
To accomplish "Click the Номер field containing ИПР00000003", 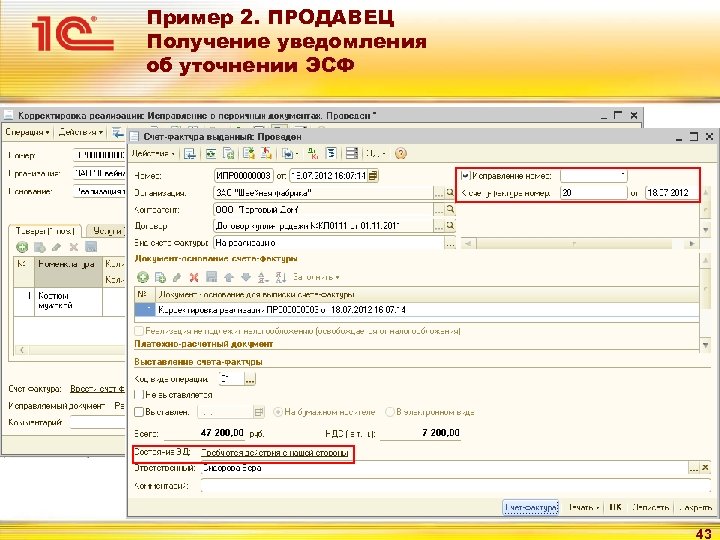I will pos(244,175).
